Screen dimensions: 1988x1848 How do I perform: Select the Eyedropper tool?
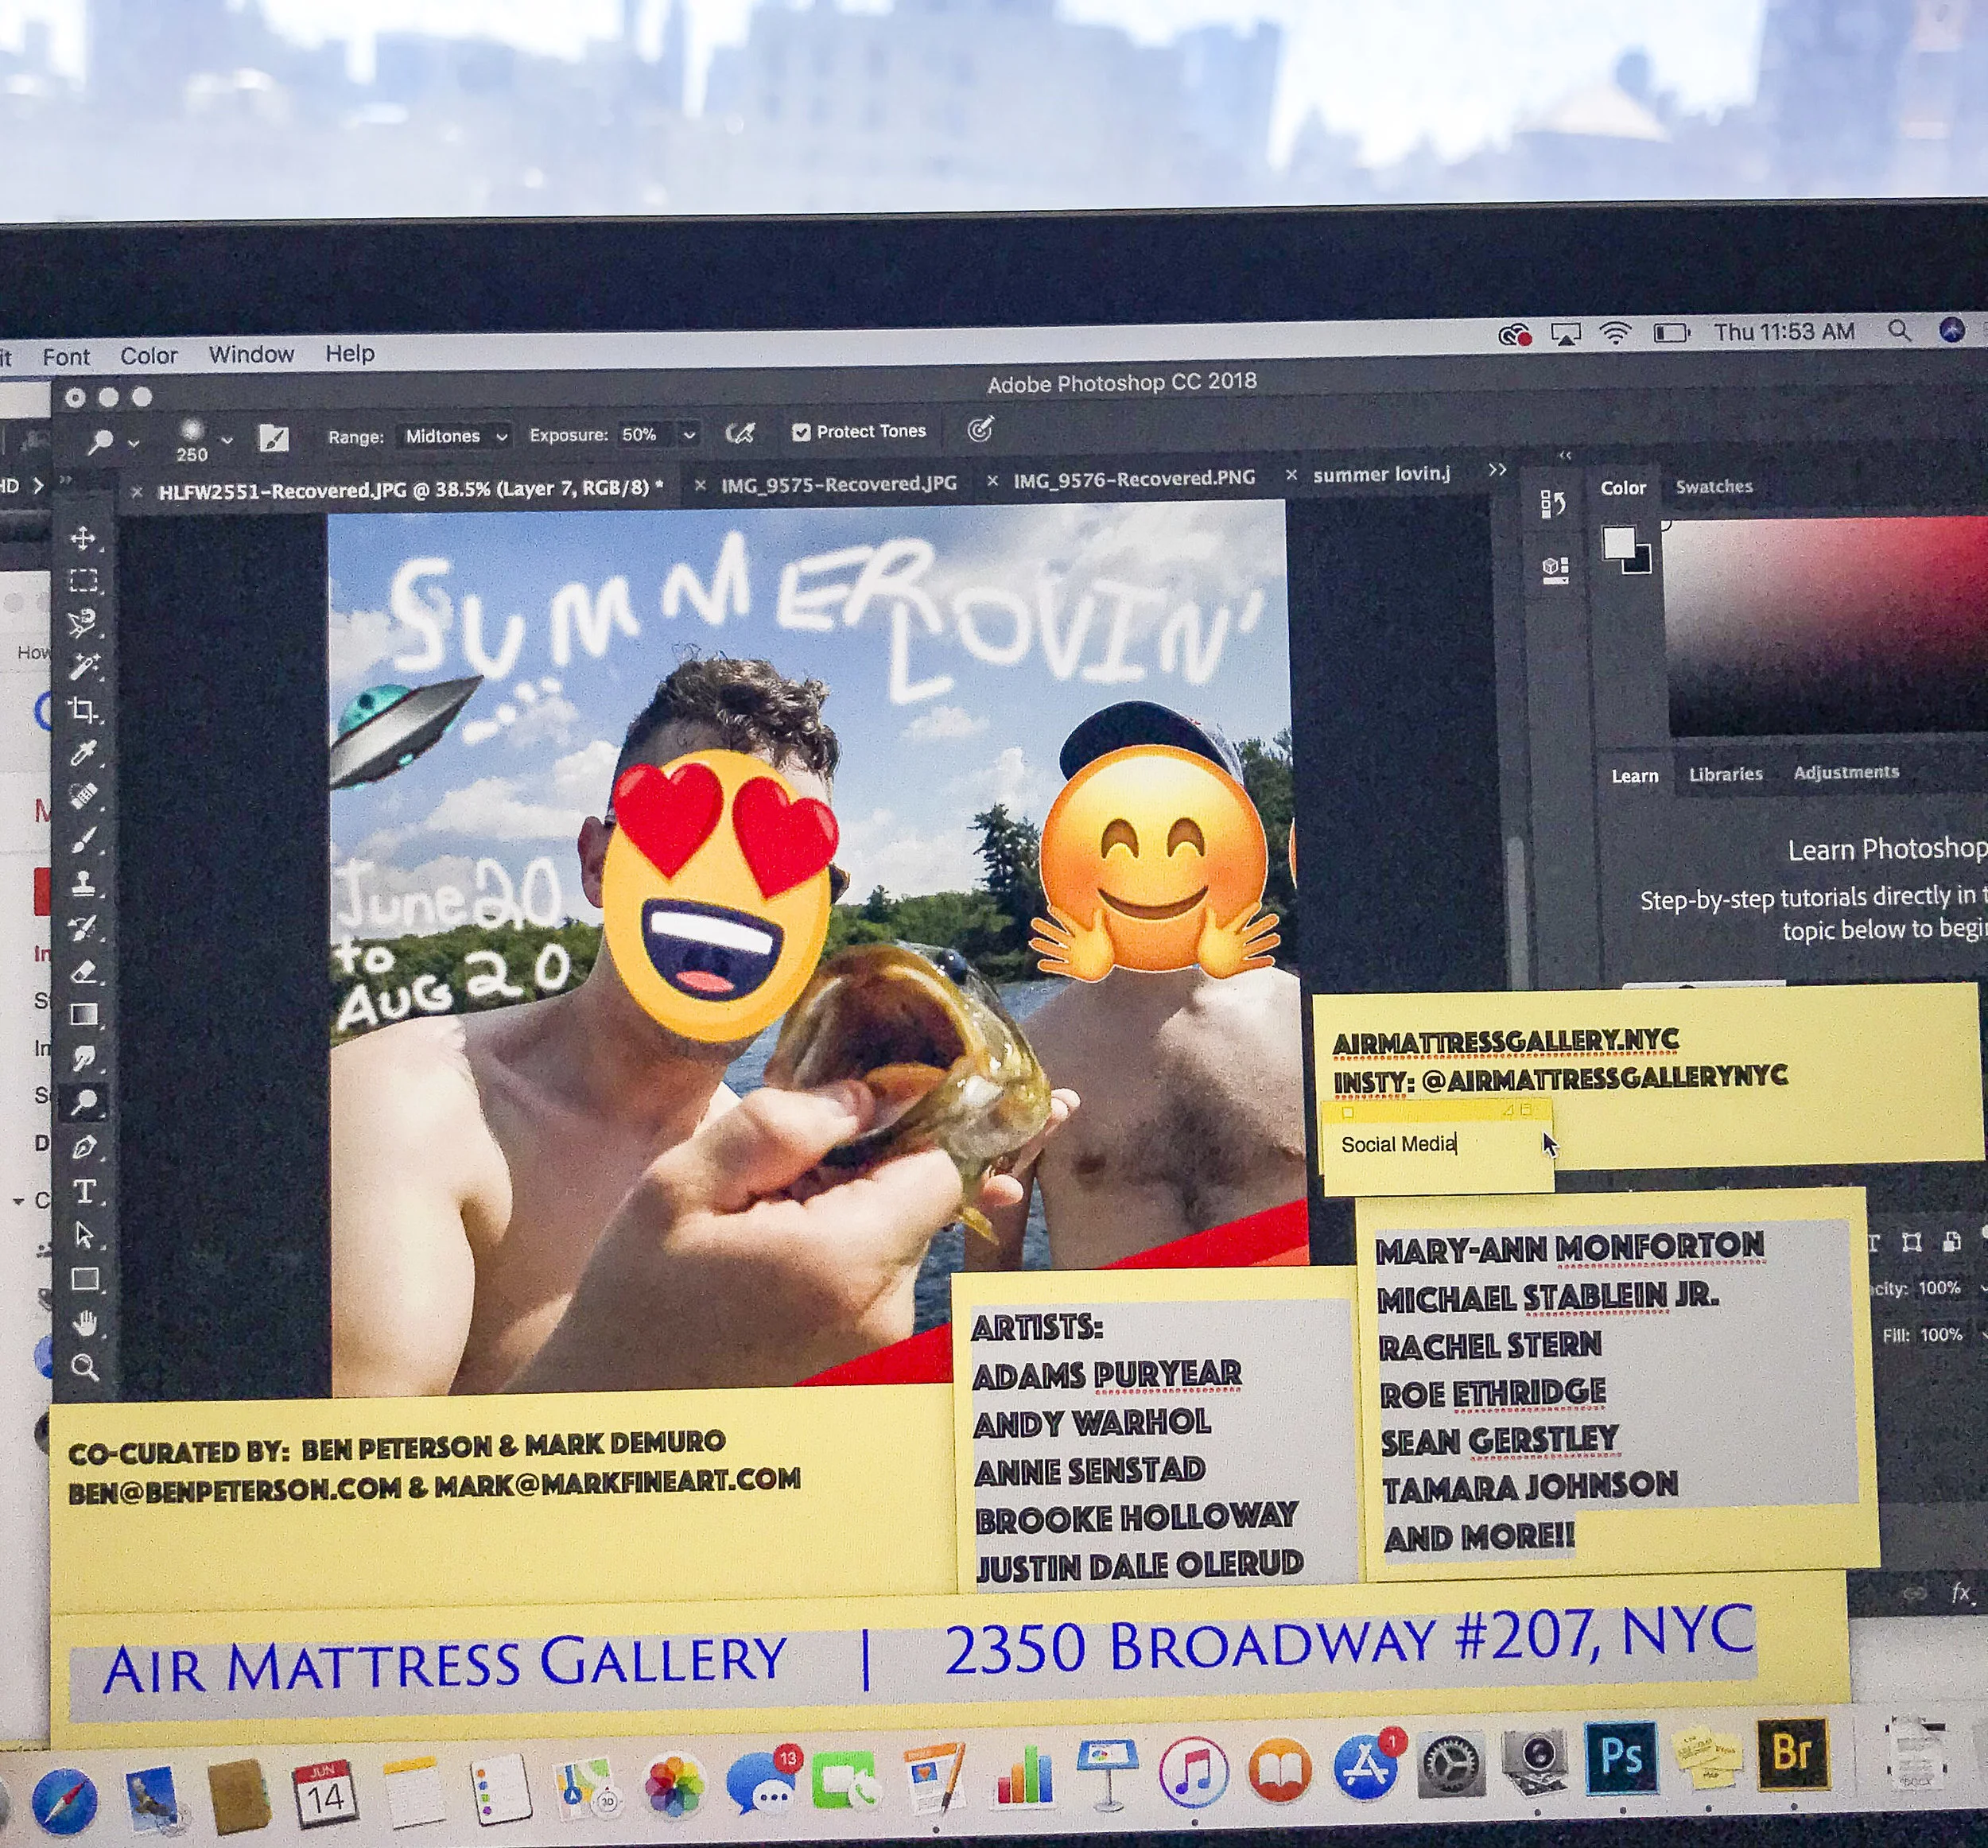(x=83, y=753)
